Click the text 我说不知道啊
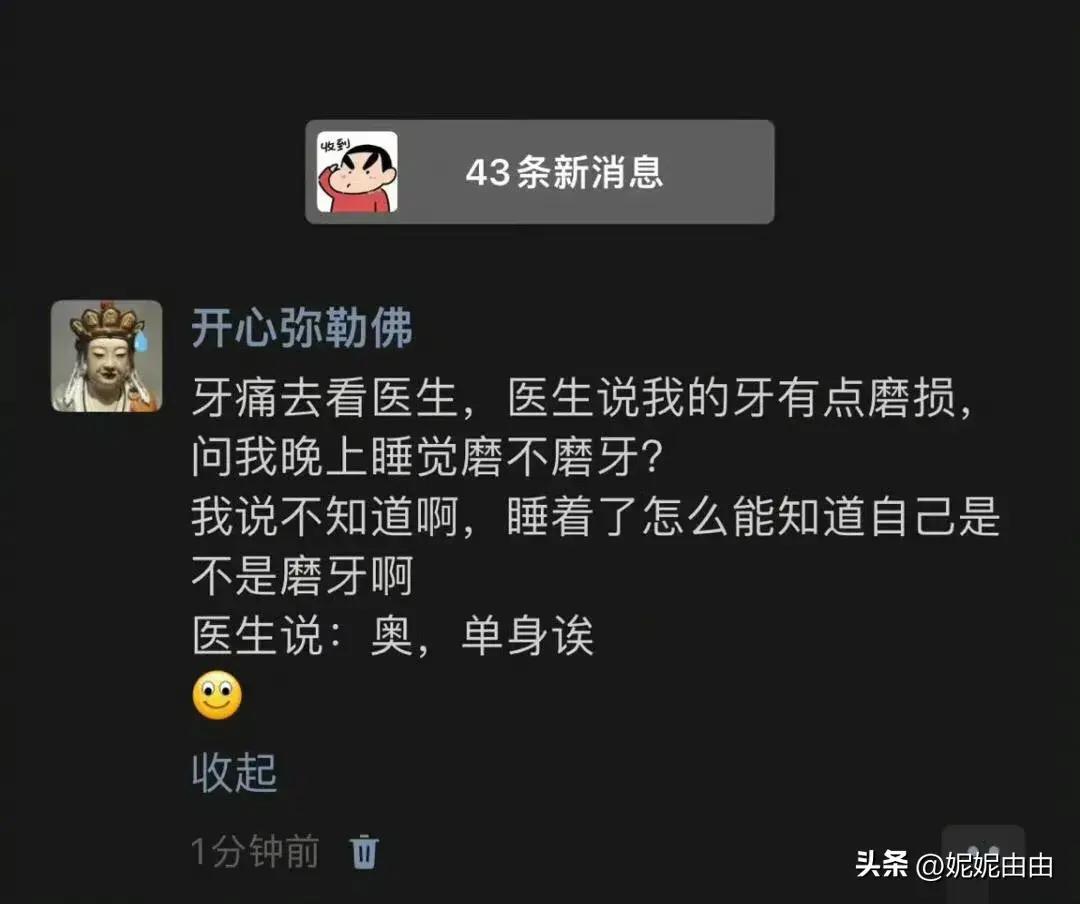The image size is (1080, 904). coord(324,517)
